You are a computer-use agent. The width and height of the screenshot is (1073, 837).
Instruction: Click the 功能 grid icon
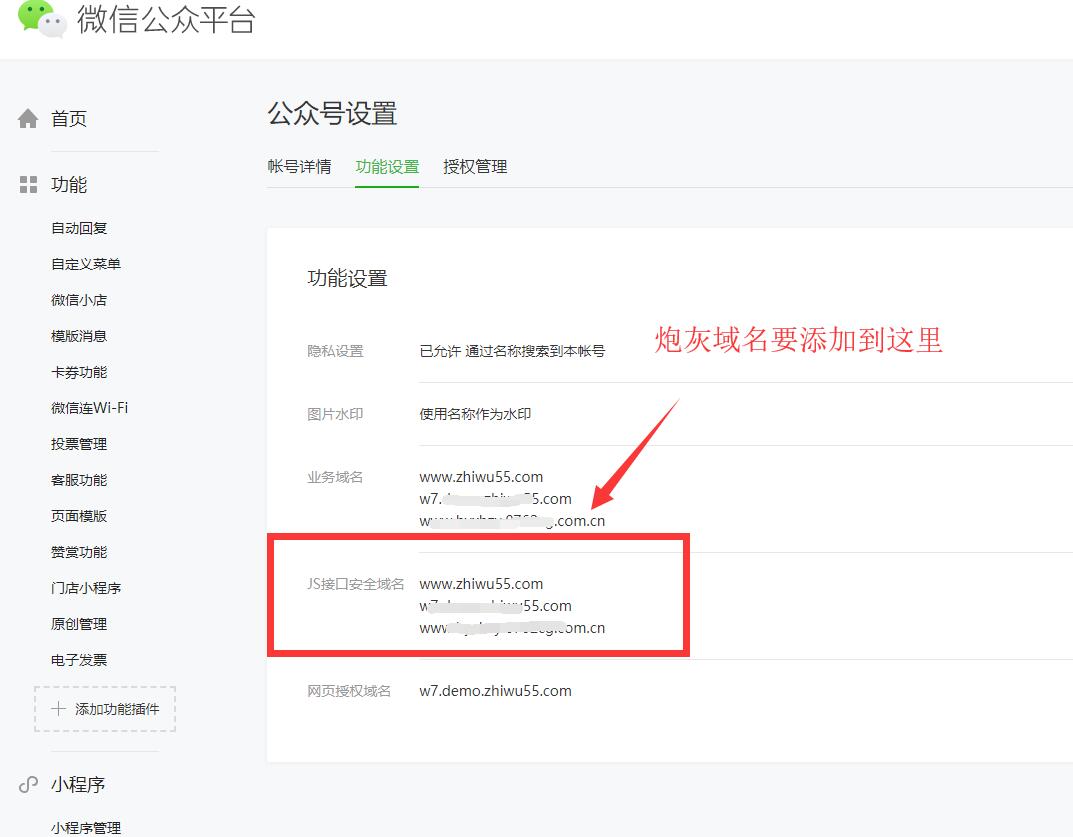[28, 184]
